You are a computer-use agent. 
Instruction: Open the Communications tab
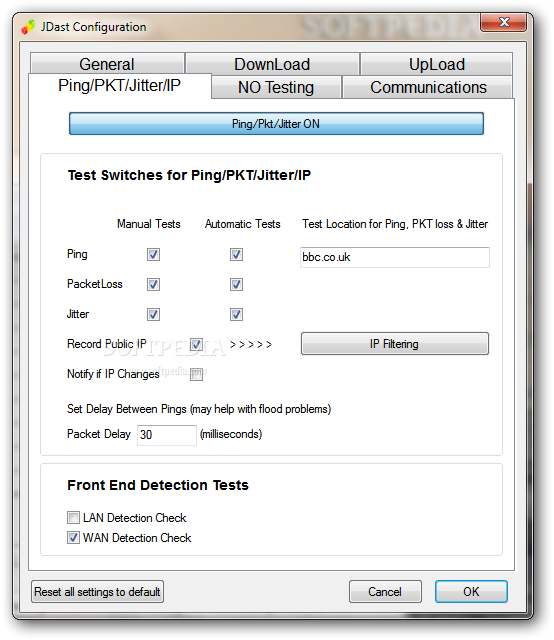tap(428, 87)
